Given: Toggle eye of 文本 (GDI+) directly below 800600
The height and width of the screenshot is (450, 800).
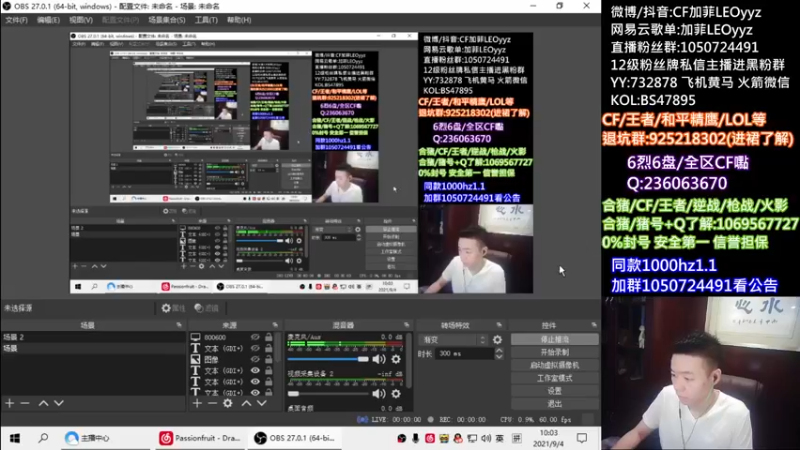Looking at the screenshot, I should (x=255, y=348).
